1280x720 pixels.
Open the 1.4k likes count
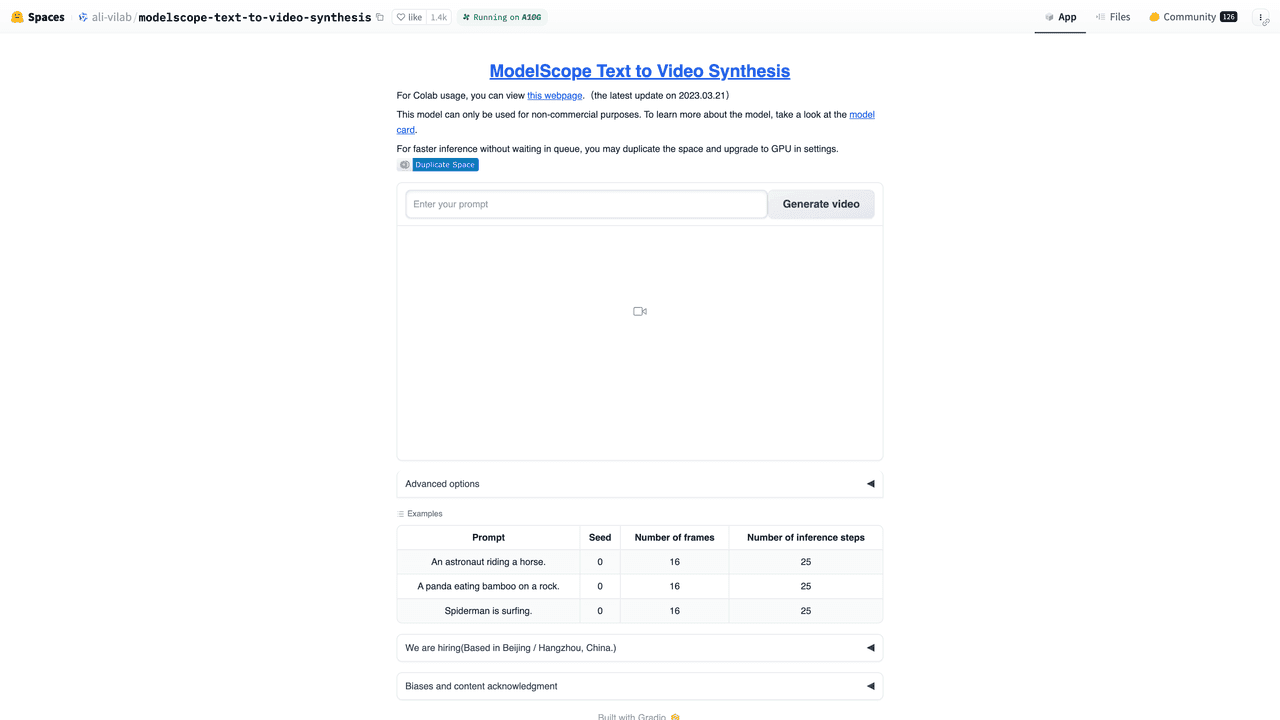point(439,17)
